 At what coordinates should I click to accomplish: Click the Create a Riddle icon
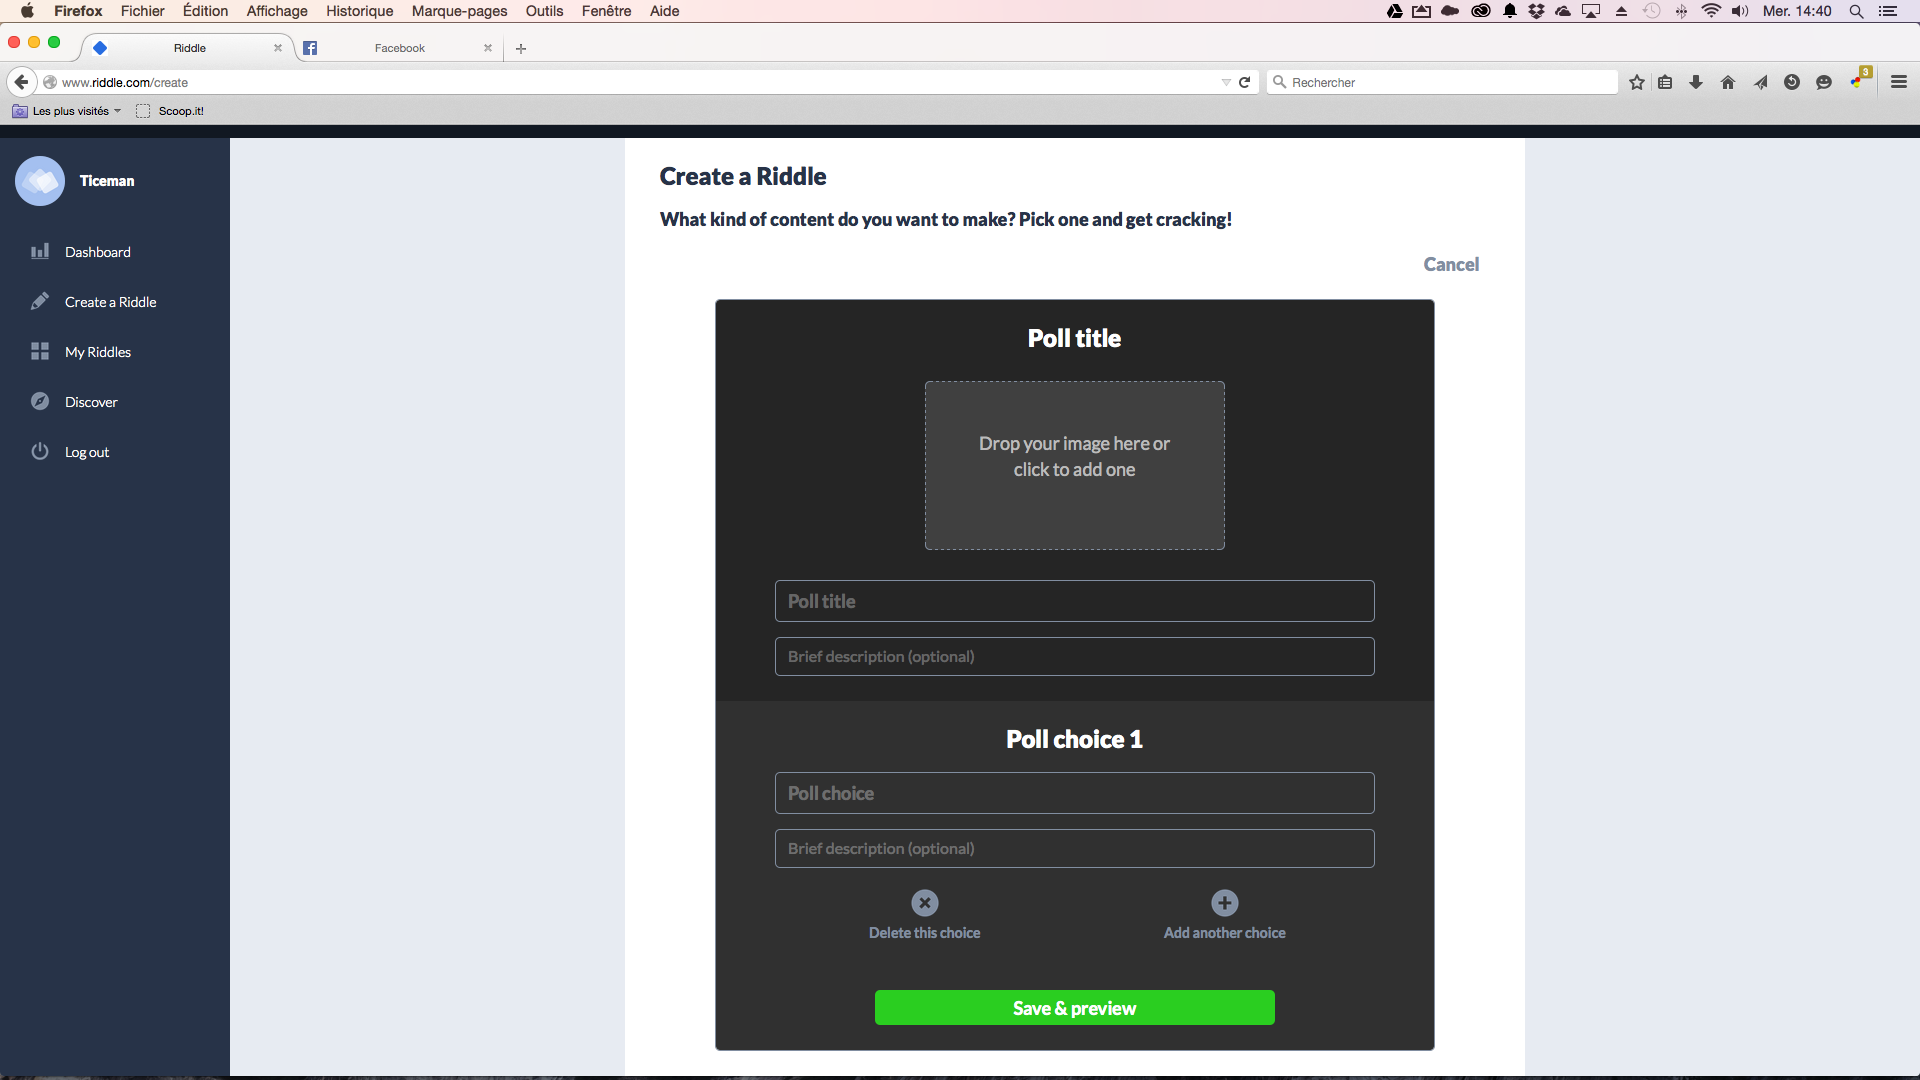[x=40, y=301]
